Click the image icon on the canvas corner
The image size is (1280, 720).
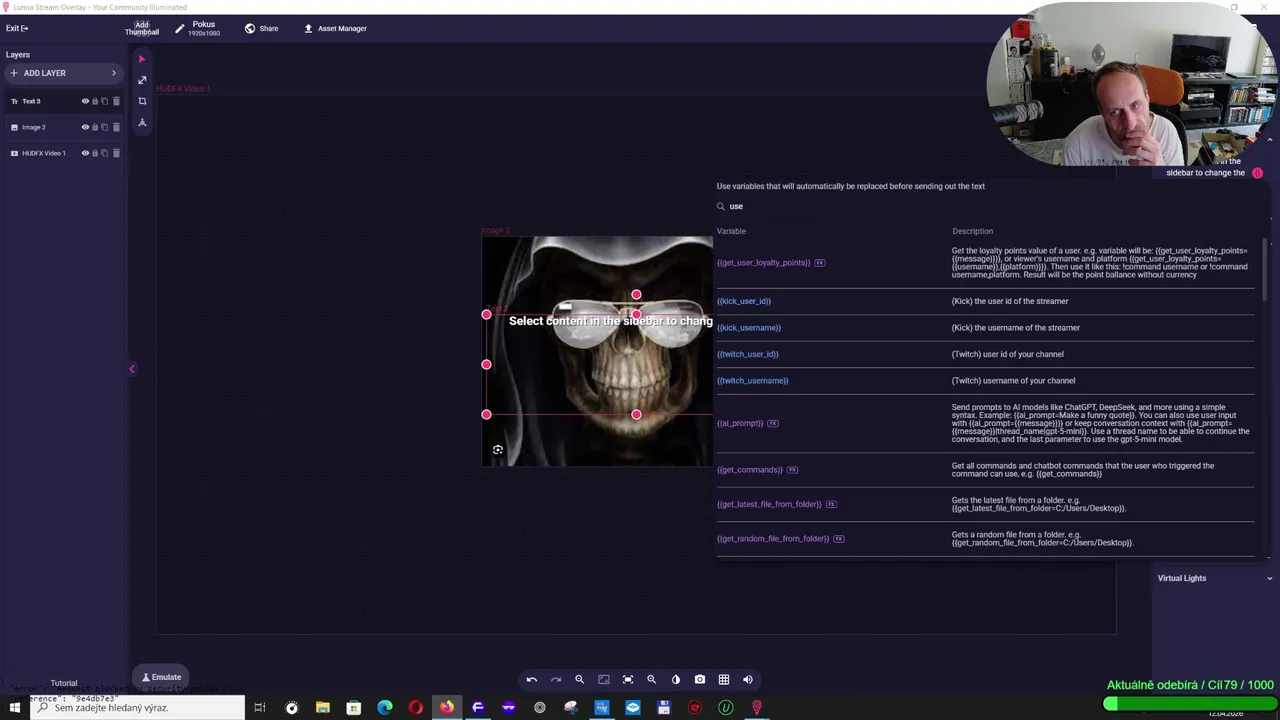[x=497, y=450]
